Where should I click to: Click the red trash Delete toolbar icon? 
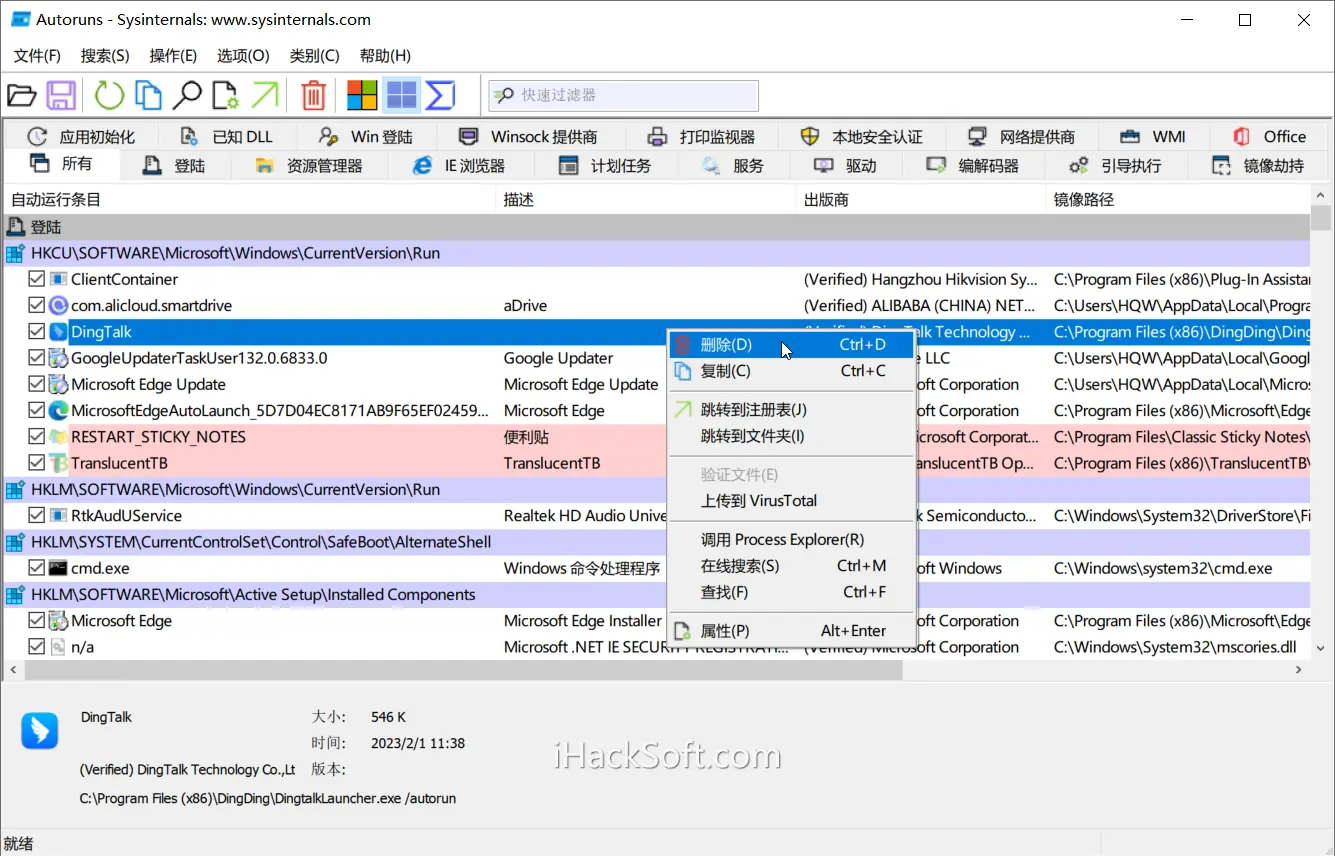click(314, 96)
